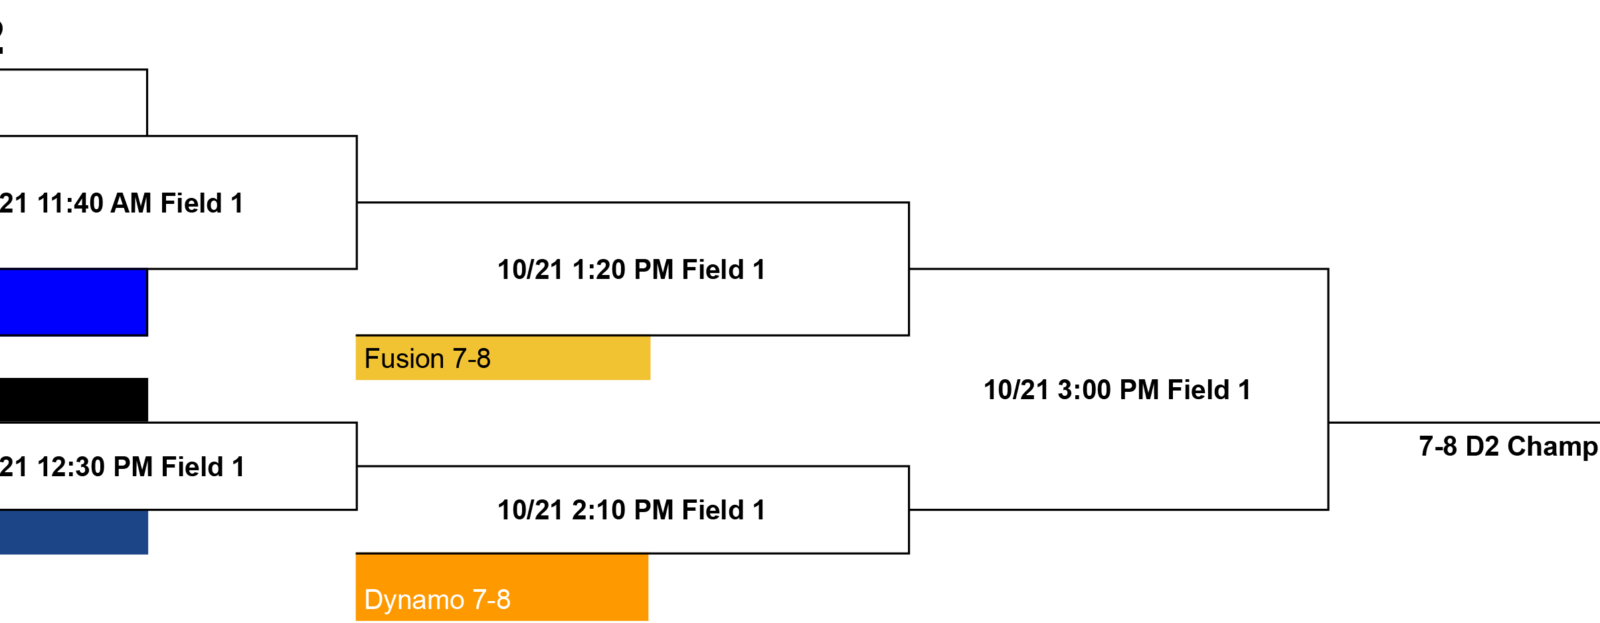Screen dimensions: 1600x623
Task: Click the empty top-left bracket slot
Action: [x=73, y=102]
